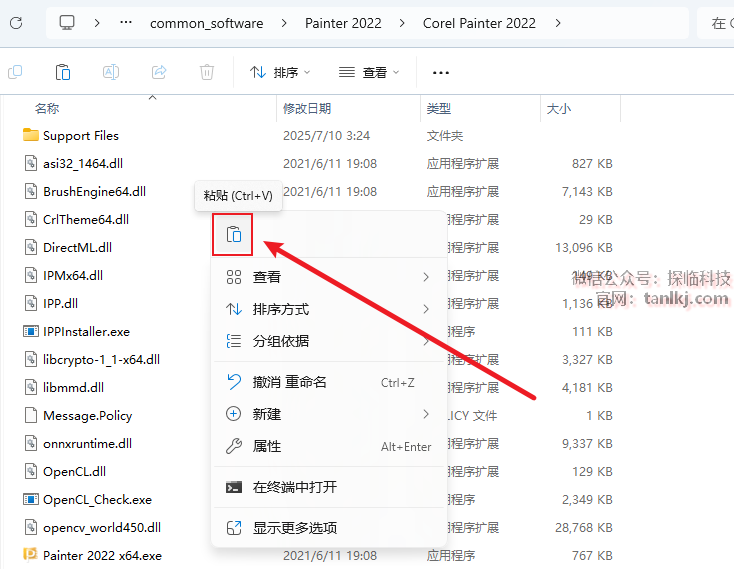Click the Paste icon in the context menu
Screen dimensions: 734x569
[233, 234]
